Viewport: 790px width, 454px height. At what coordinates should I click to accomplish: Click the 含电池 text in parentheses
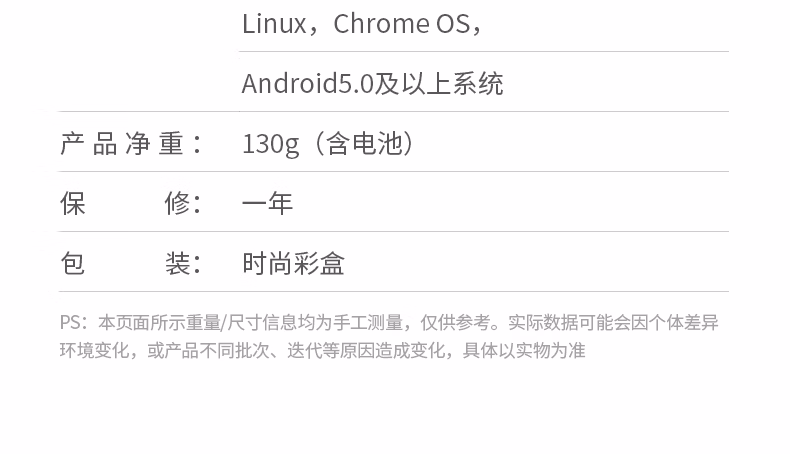(365, 144)
